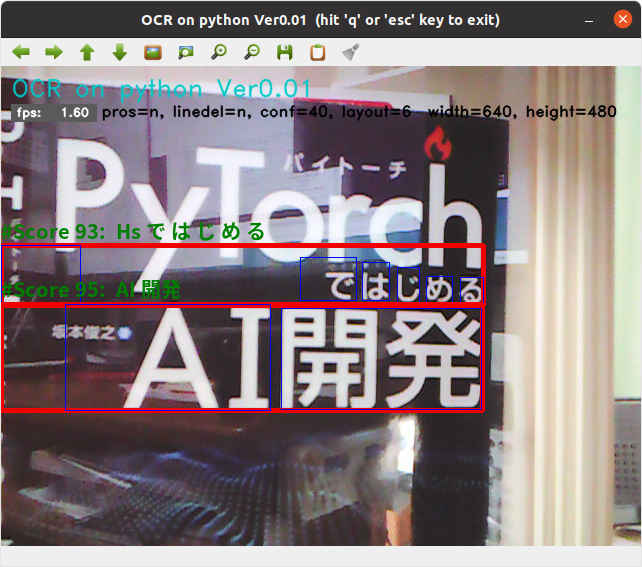
Task: Click the fps 1.60 readout
Action: 54,112
